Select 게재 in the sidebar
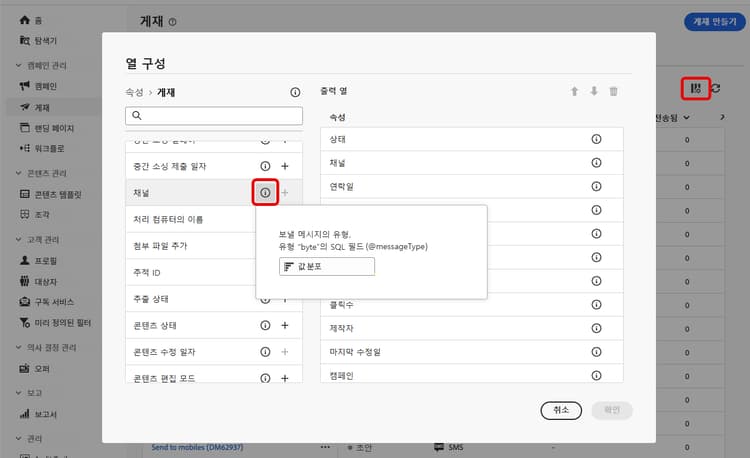The height and width of the screenshot is (458, 750). click(35, 108)
